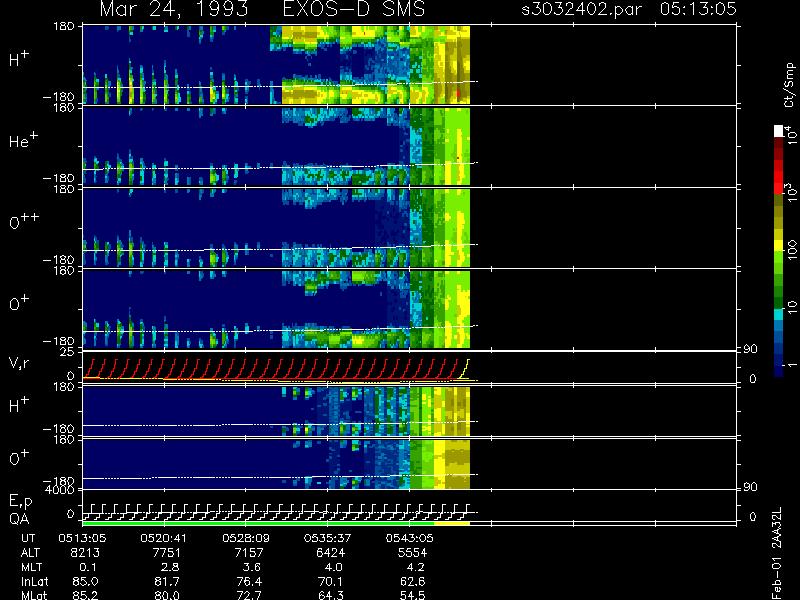Viewport: 800px width, 600px height.
Task: Click the 'Feb-01 2AA32L' vertical stamp
Action: tap(777, 553)
